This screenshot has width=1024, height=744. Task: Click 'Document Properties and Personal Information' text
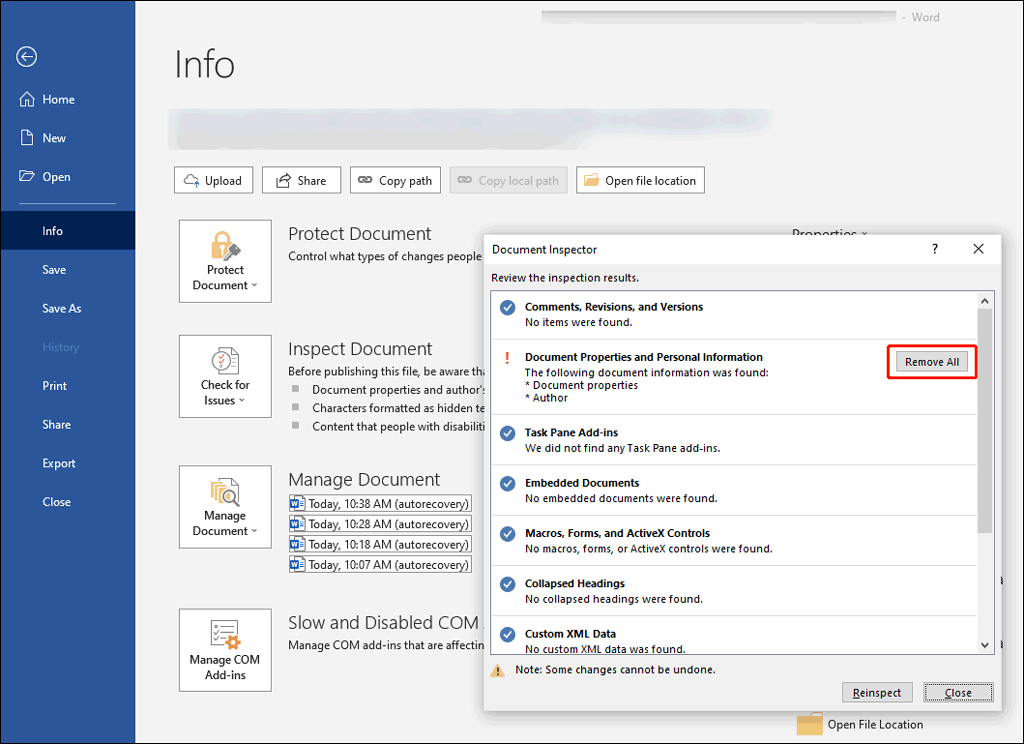pos(644,357)
